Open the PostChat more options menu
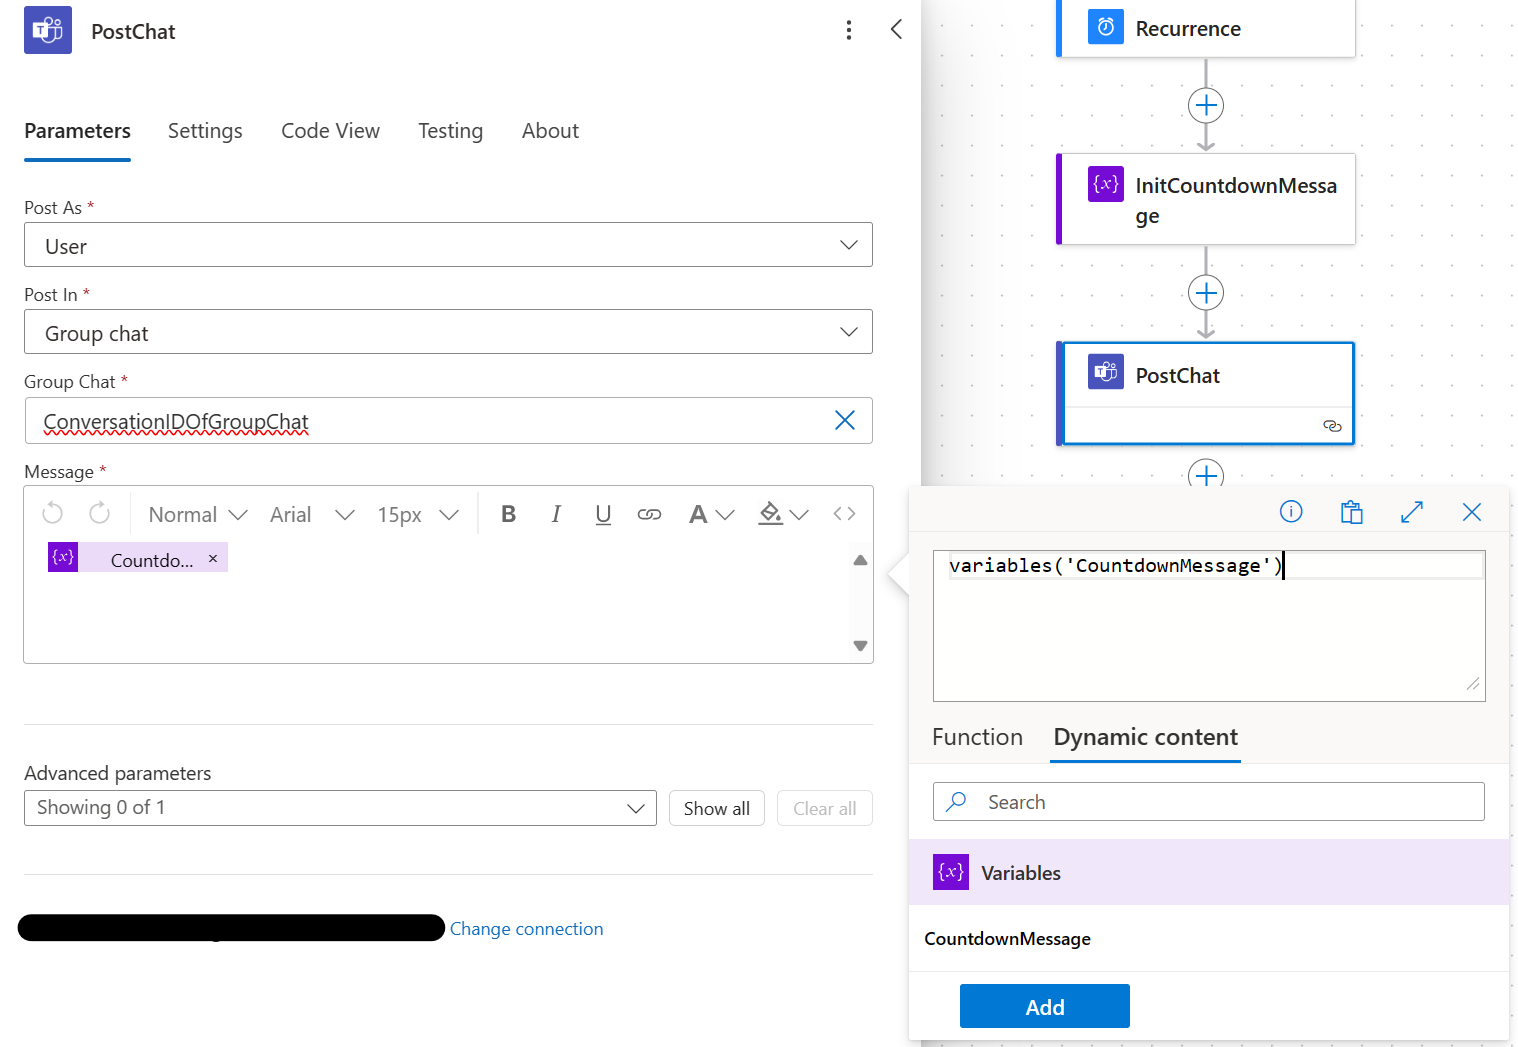The width and height of the screenshot is (1518, 1047). click(x=849, y=30)
